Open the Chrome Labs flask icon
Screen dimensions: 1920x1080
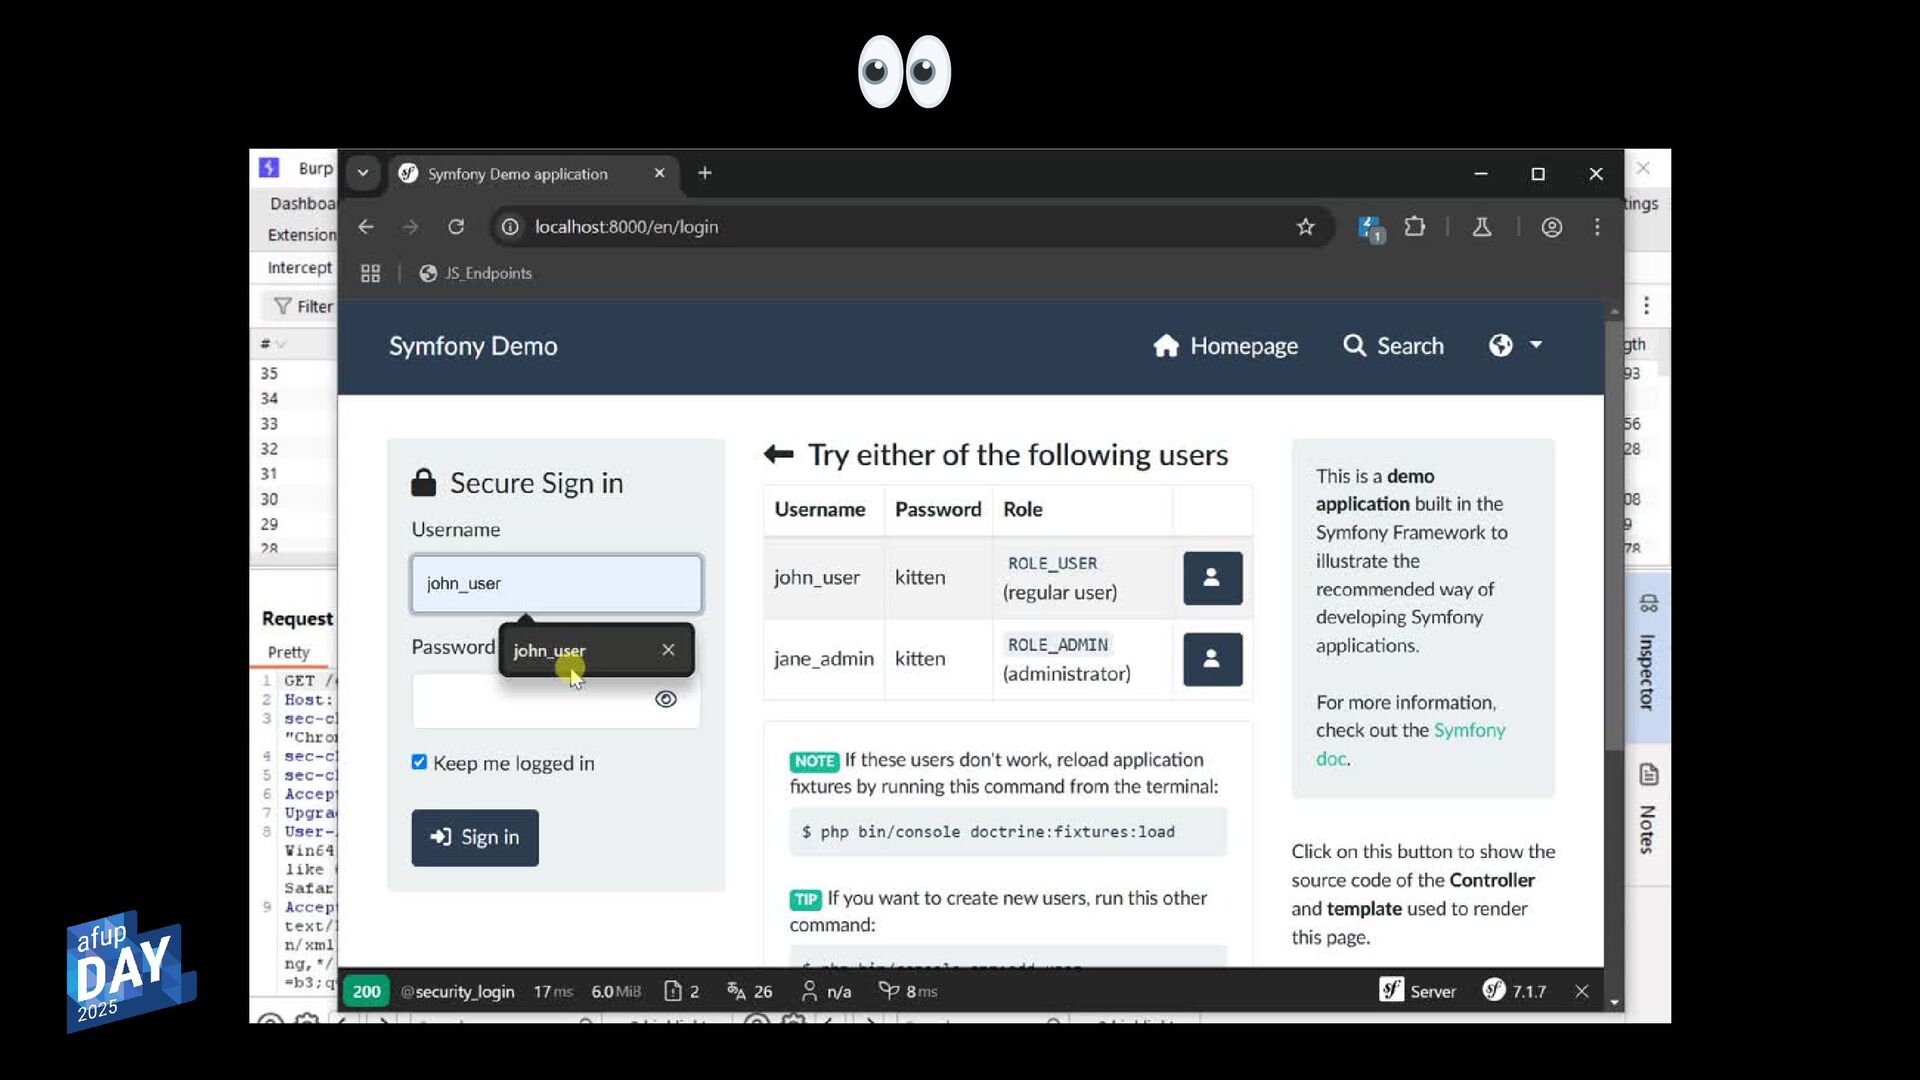(1482, 227)
